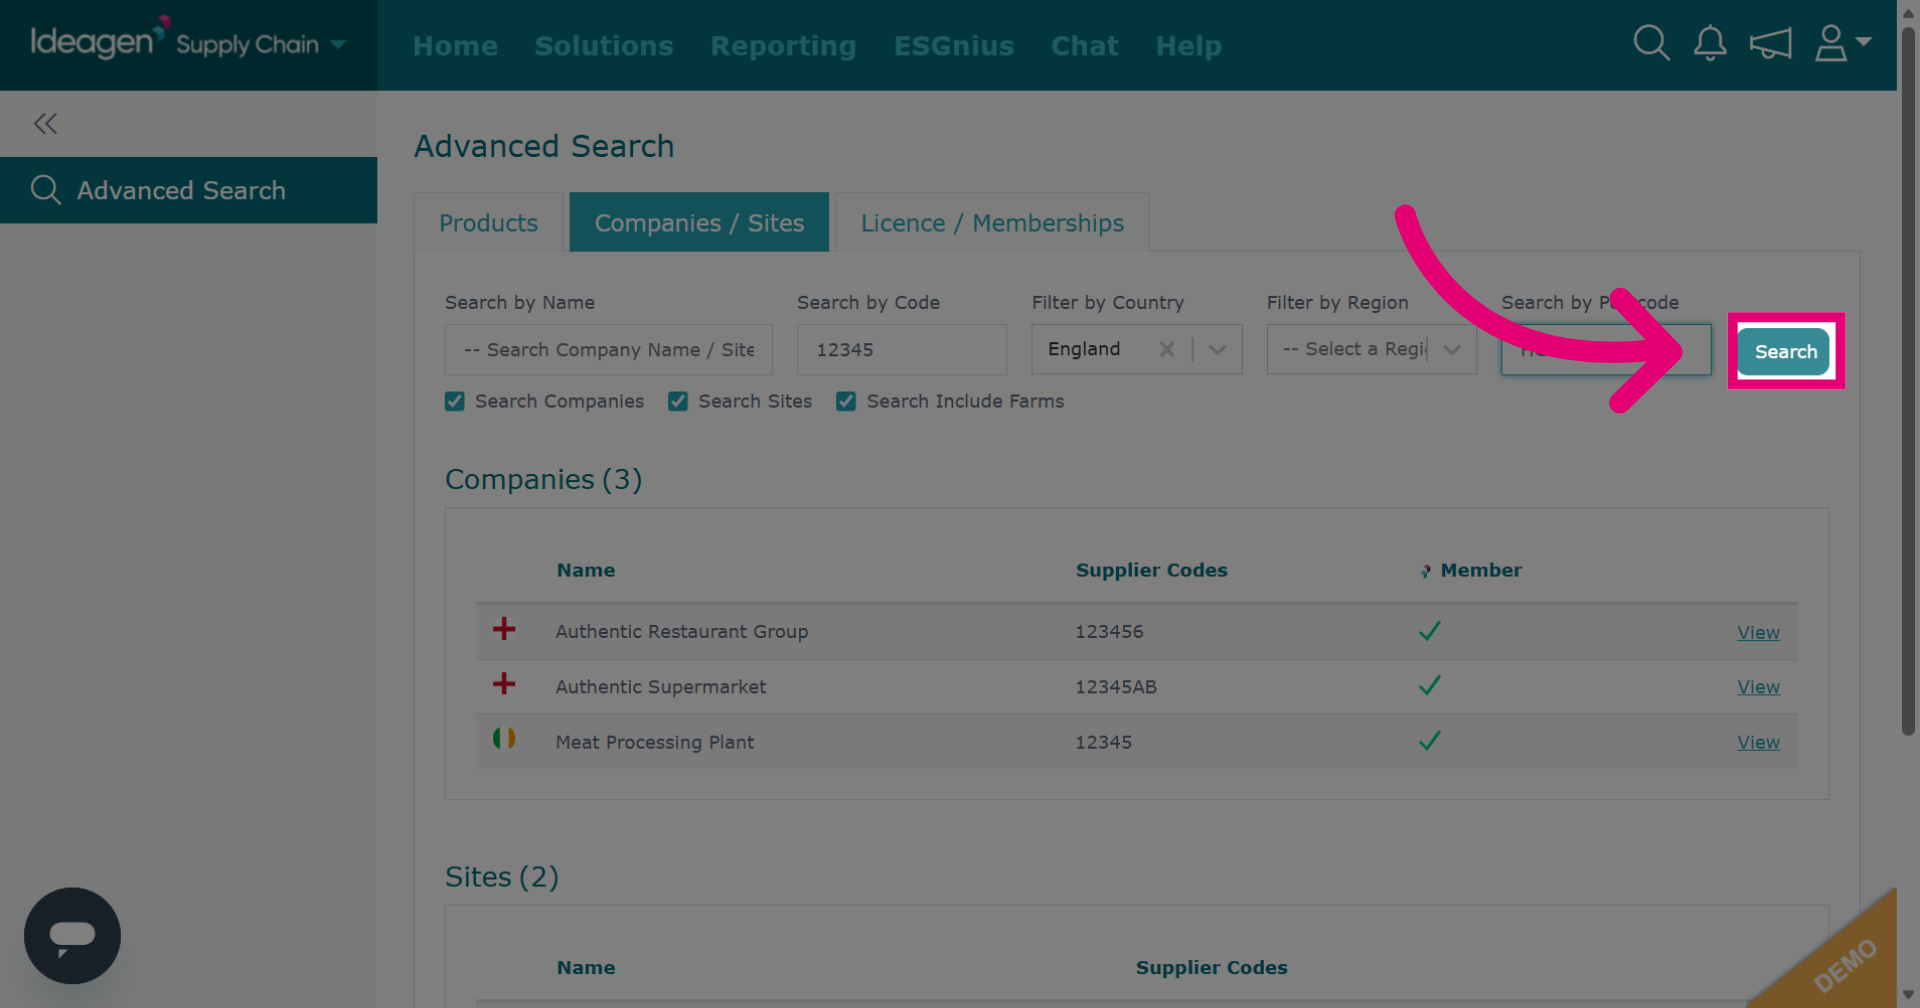Click member checkmark for Authentic Supermarket
The width and height of the screenshot is (1920, 1008).
(x=1430, y=685)
